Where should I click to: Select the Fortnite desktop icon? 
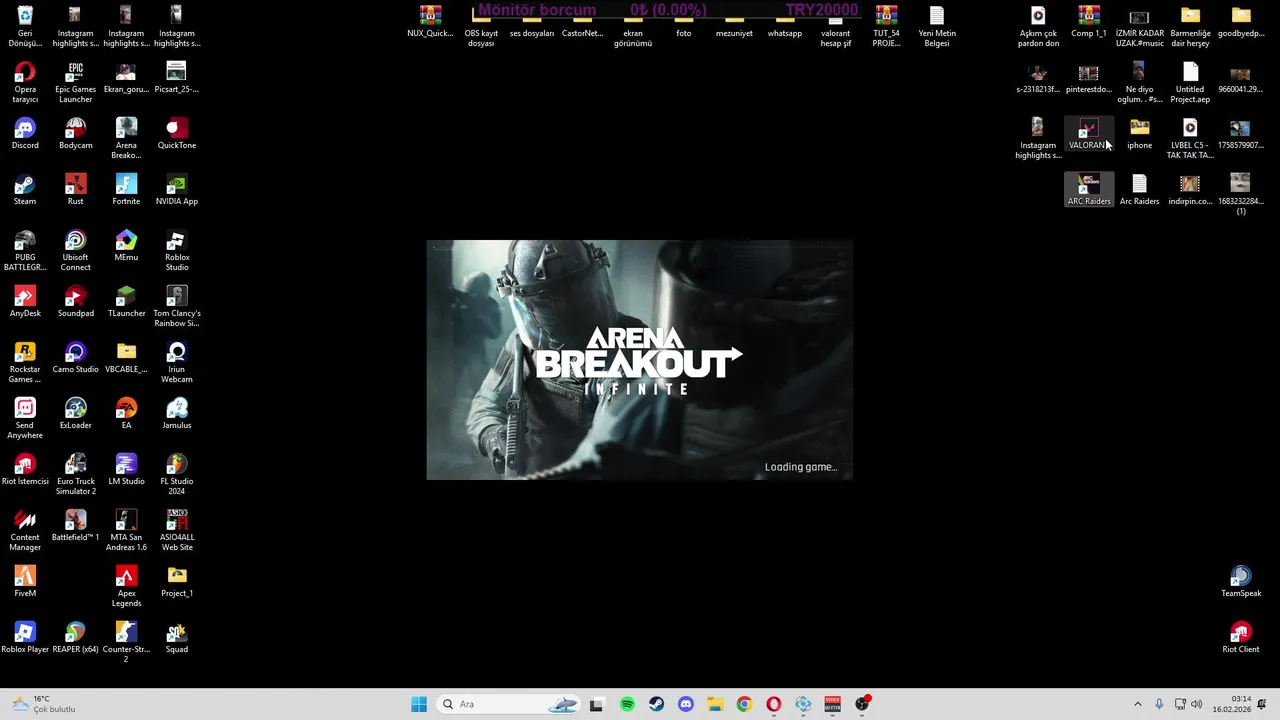(126, 189)
